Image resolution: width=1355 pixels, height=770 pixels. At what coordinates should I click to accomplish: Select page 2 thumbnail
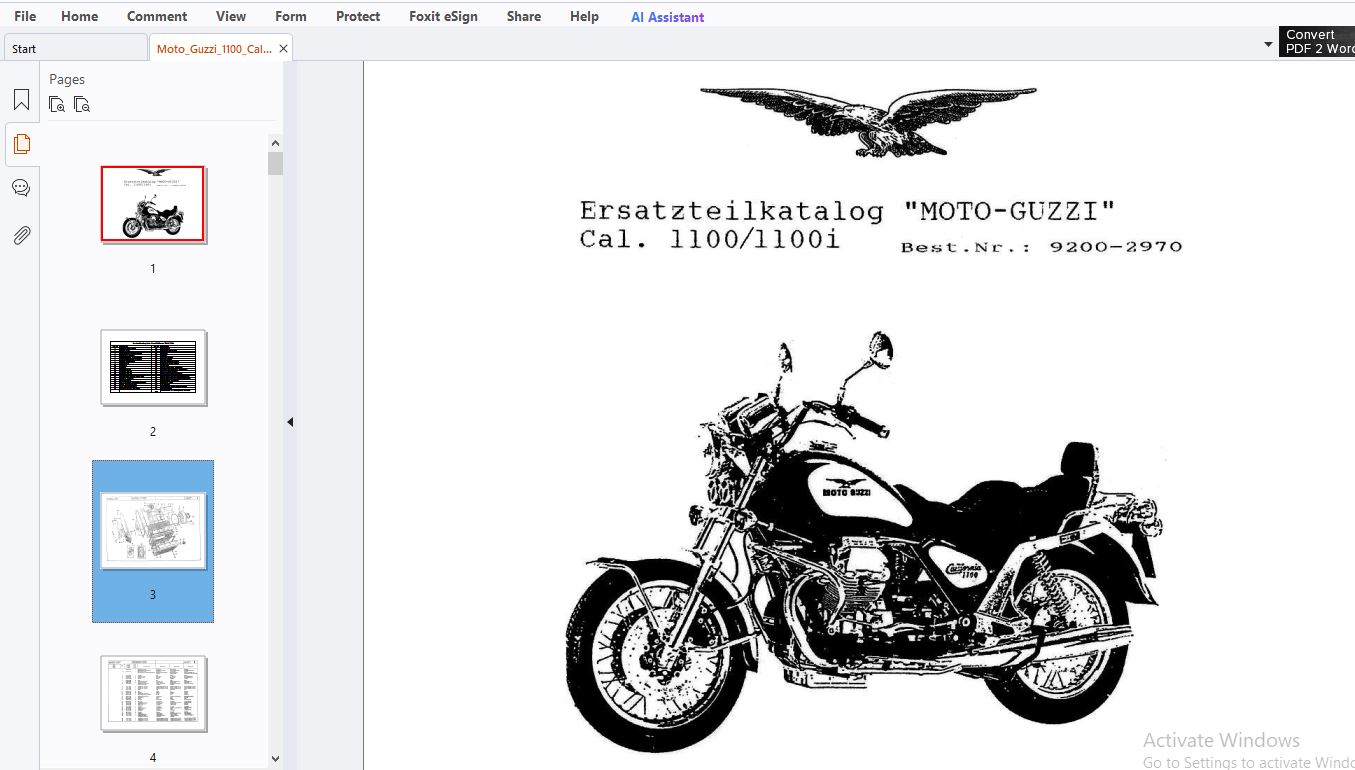153,367
